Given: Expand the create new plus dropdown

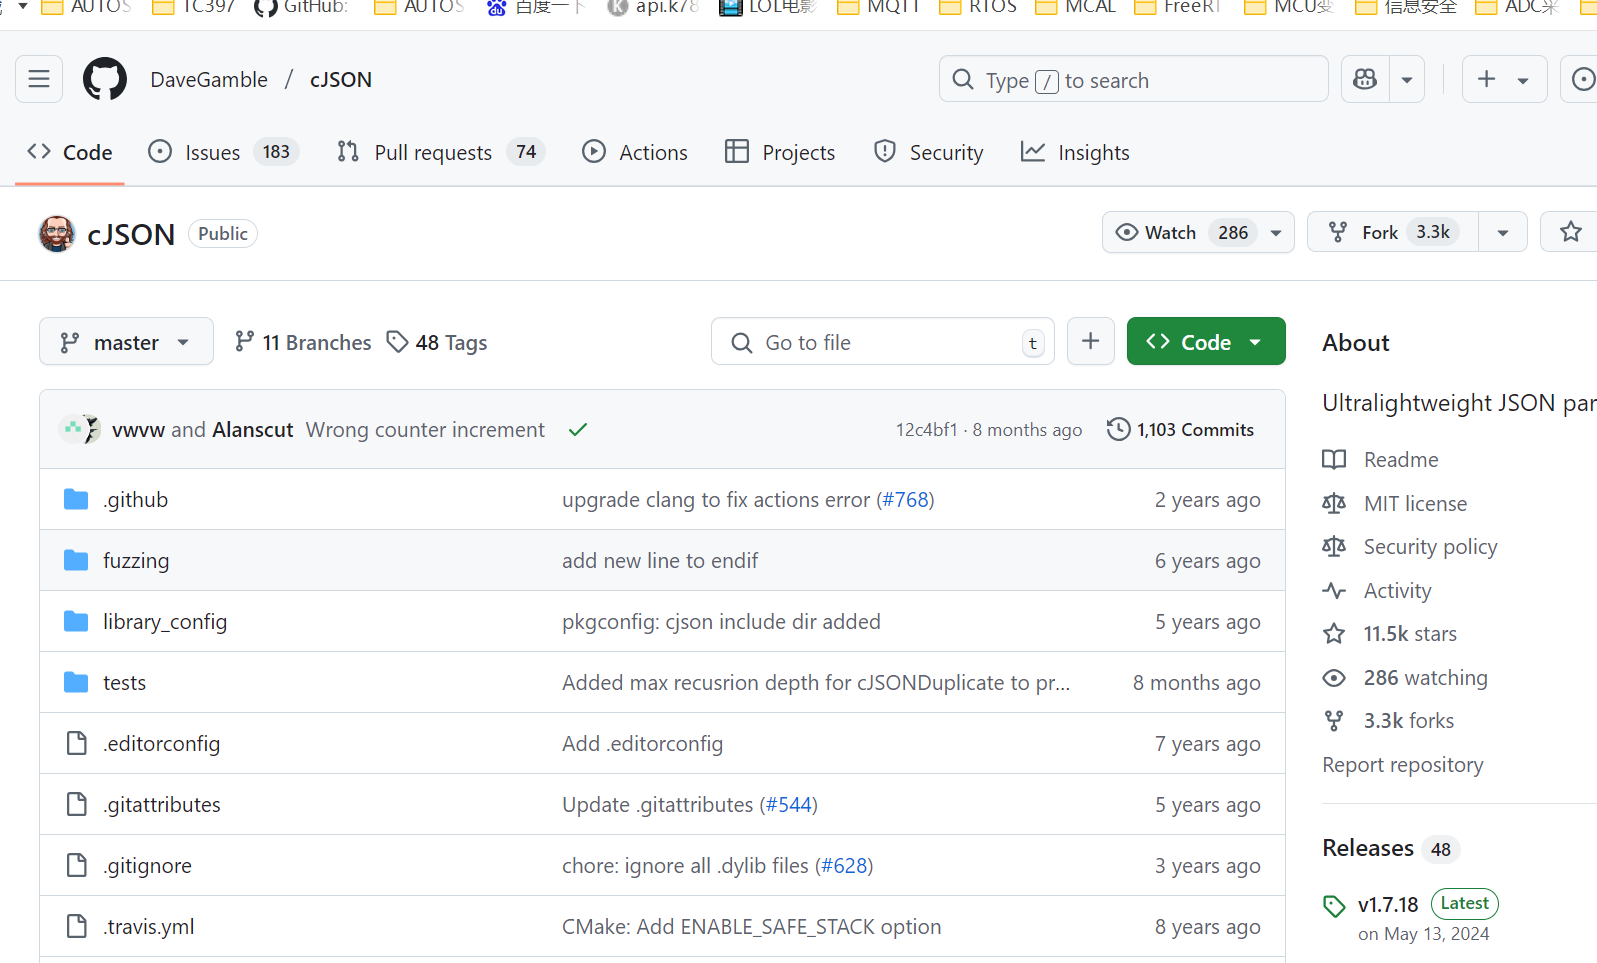Looking at the screenshot, I should [1503, 79].
